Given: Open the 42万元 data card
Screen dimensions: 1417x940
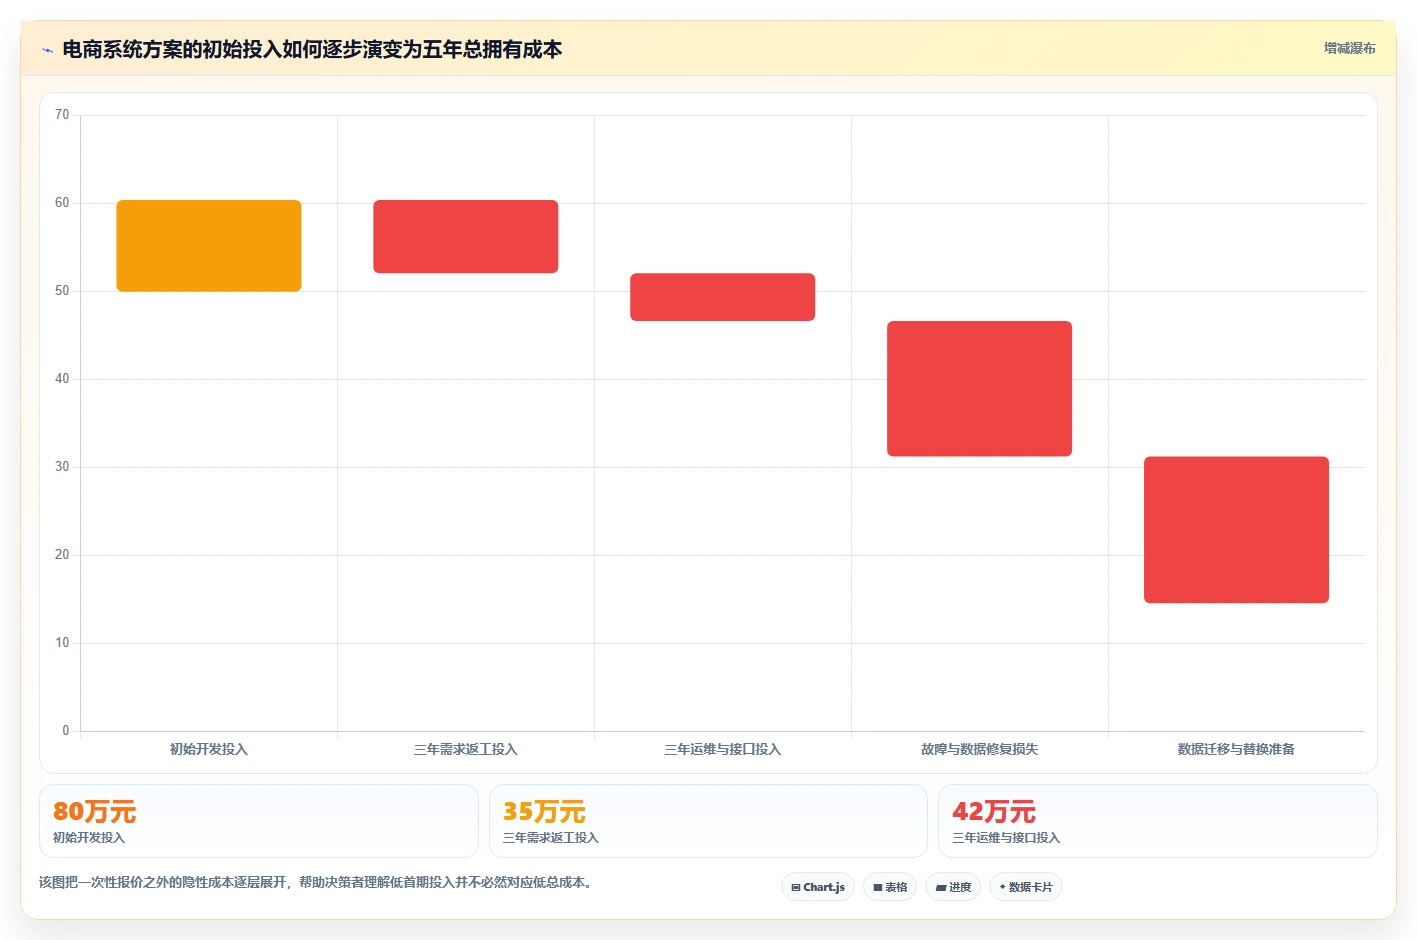Looking at the screenshot, I should click(1158, 821).
